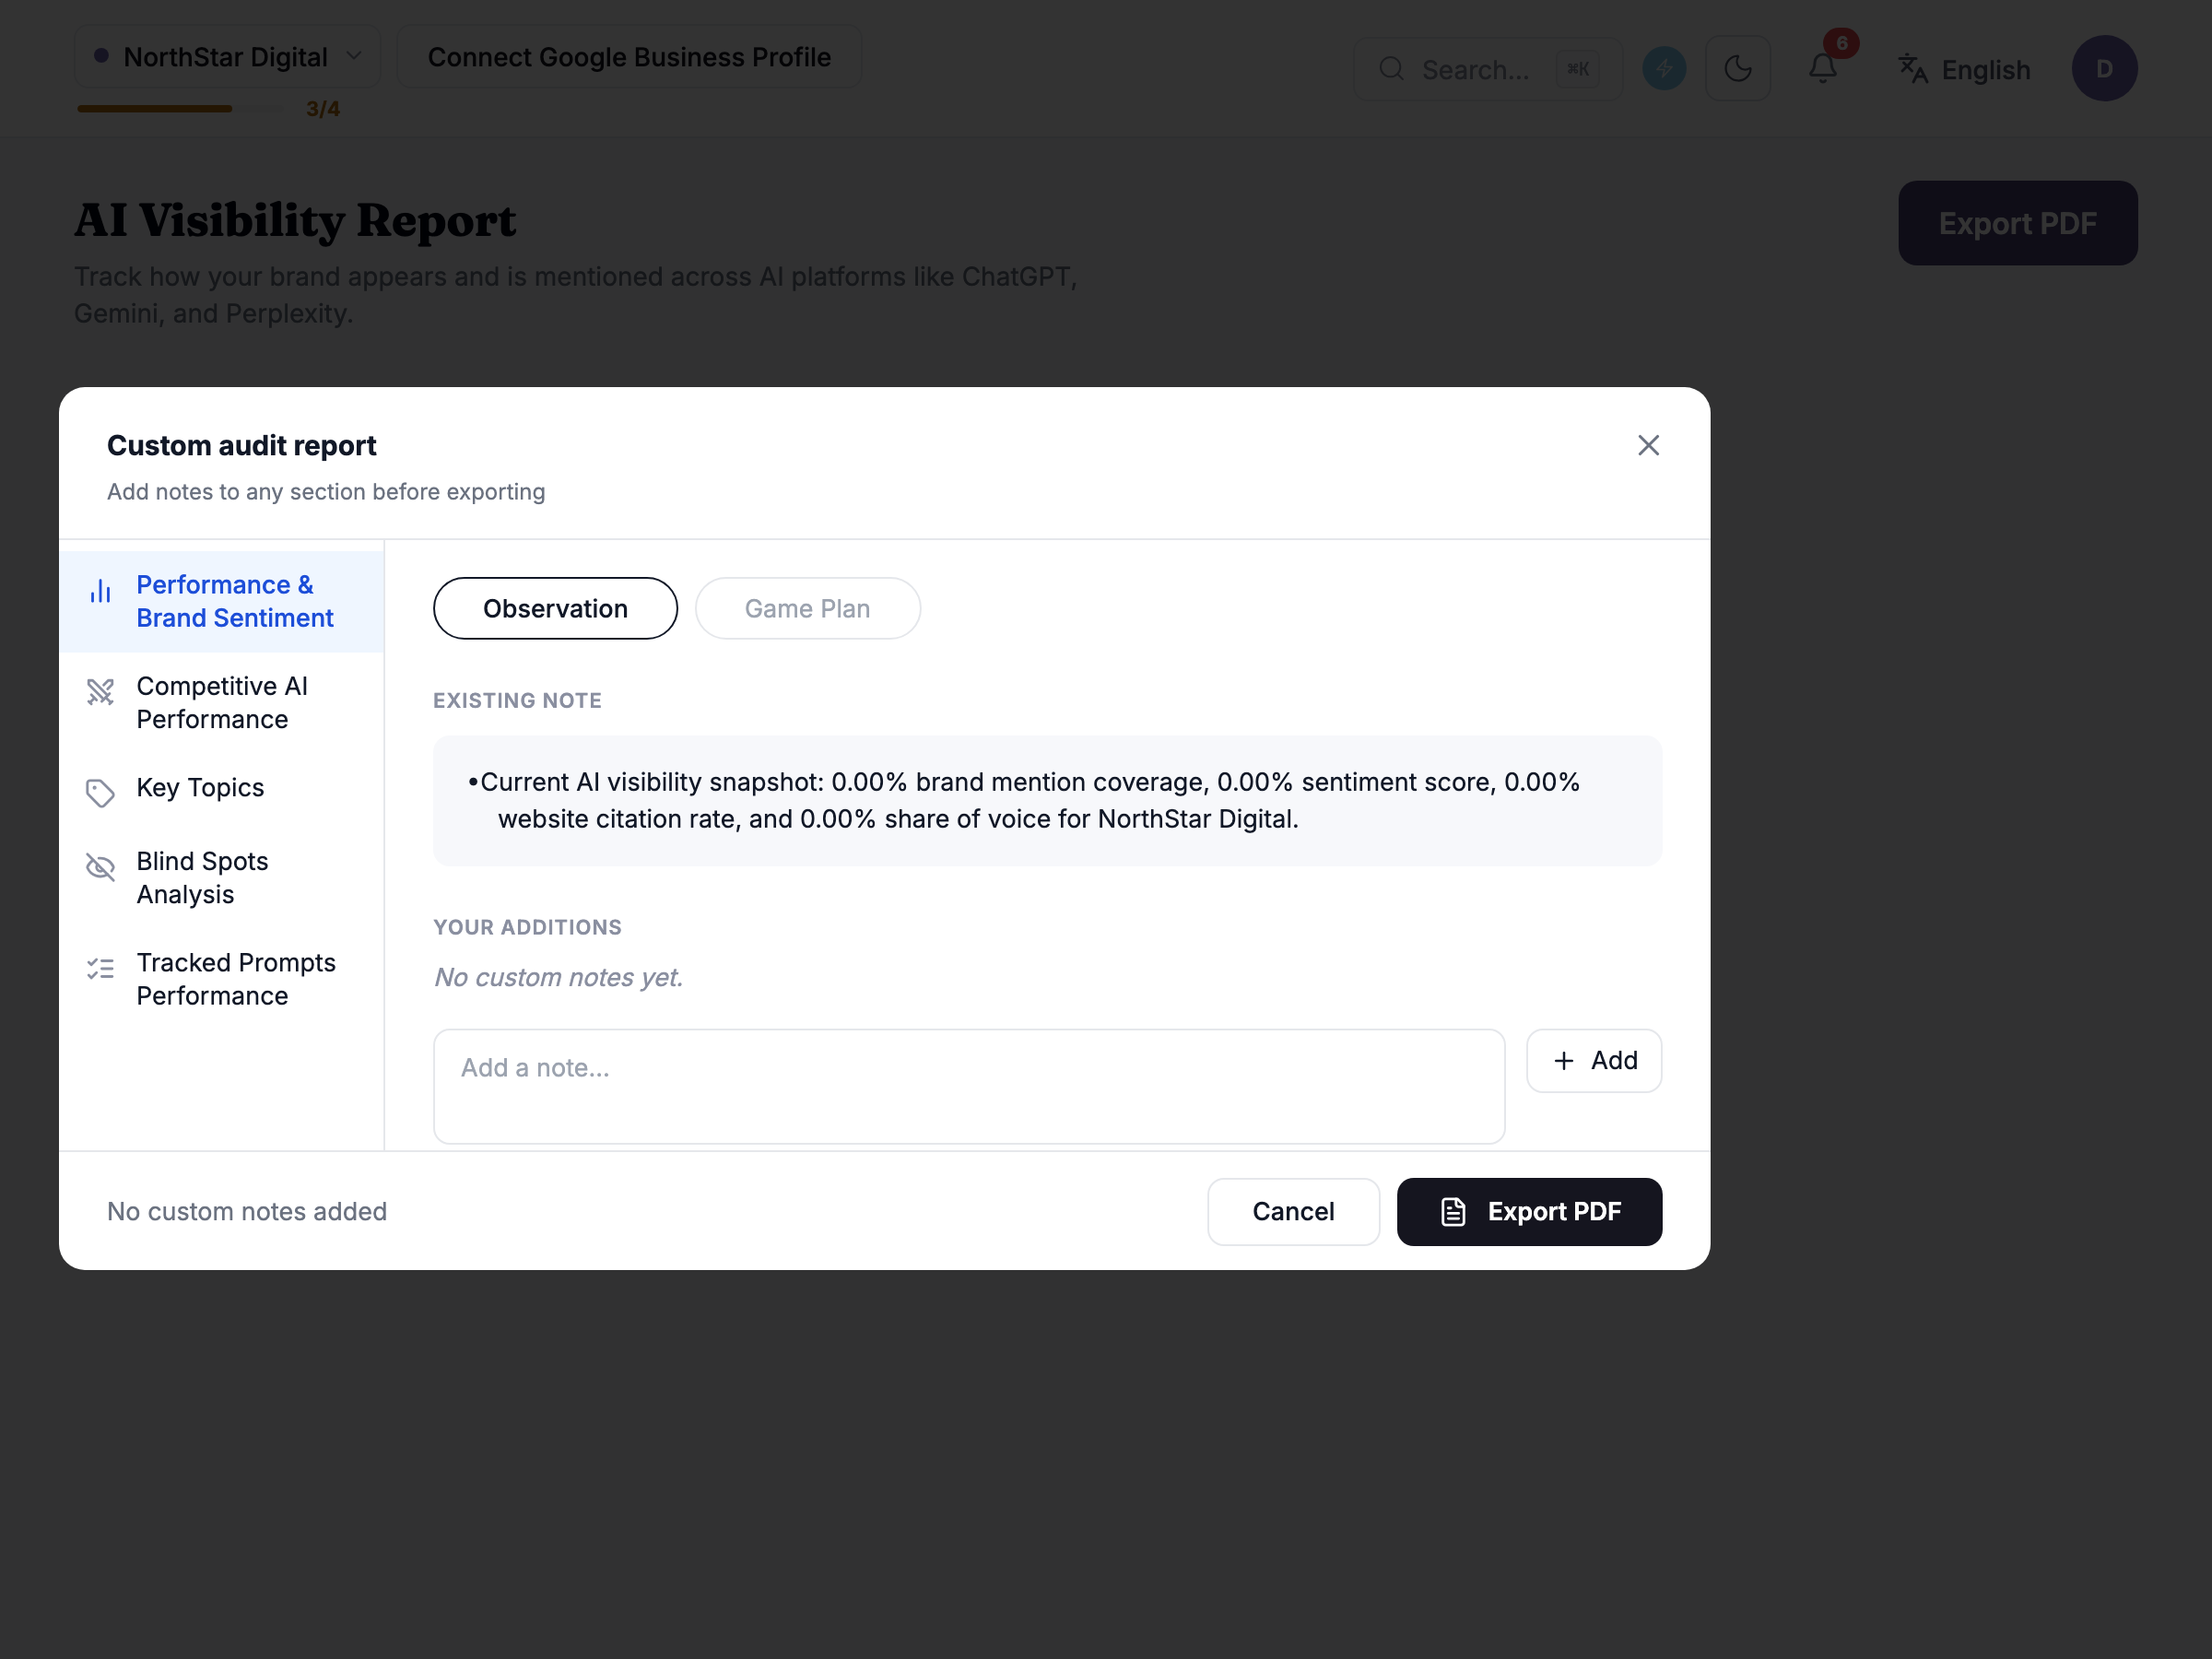Click 'No custom notes added' status text
The height and width of the screenshot is (1659, 2212).
pyautogui.click(x=247, y=1211)
